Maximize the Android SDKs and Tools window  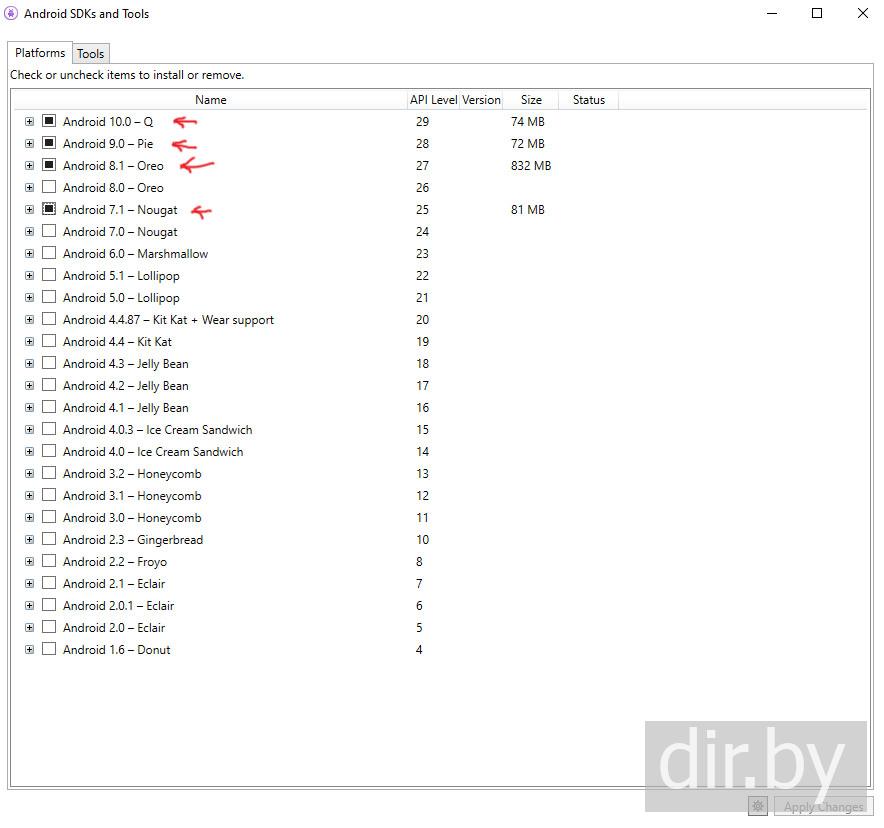click(817, 13)
